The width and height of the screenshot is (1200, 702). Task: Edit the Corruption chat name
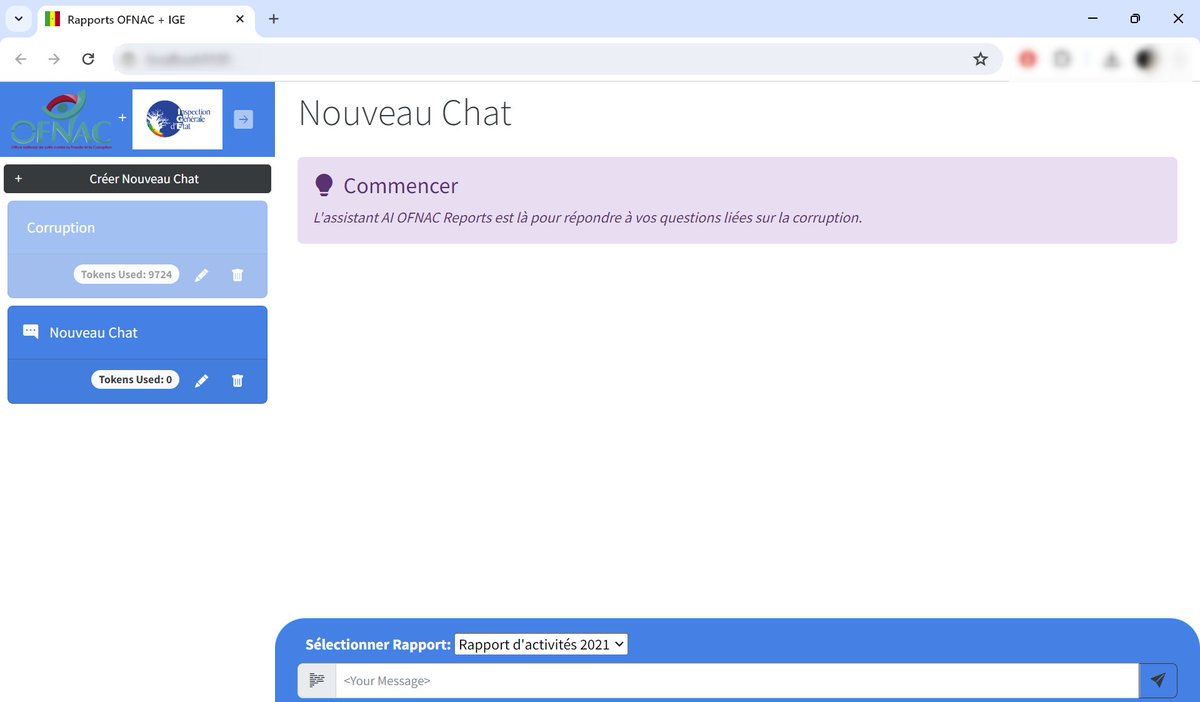click(x=201, y=275)
